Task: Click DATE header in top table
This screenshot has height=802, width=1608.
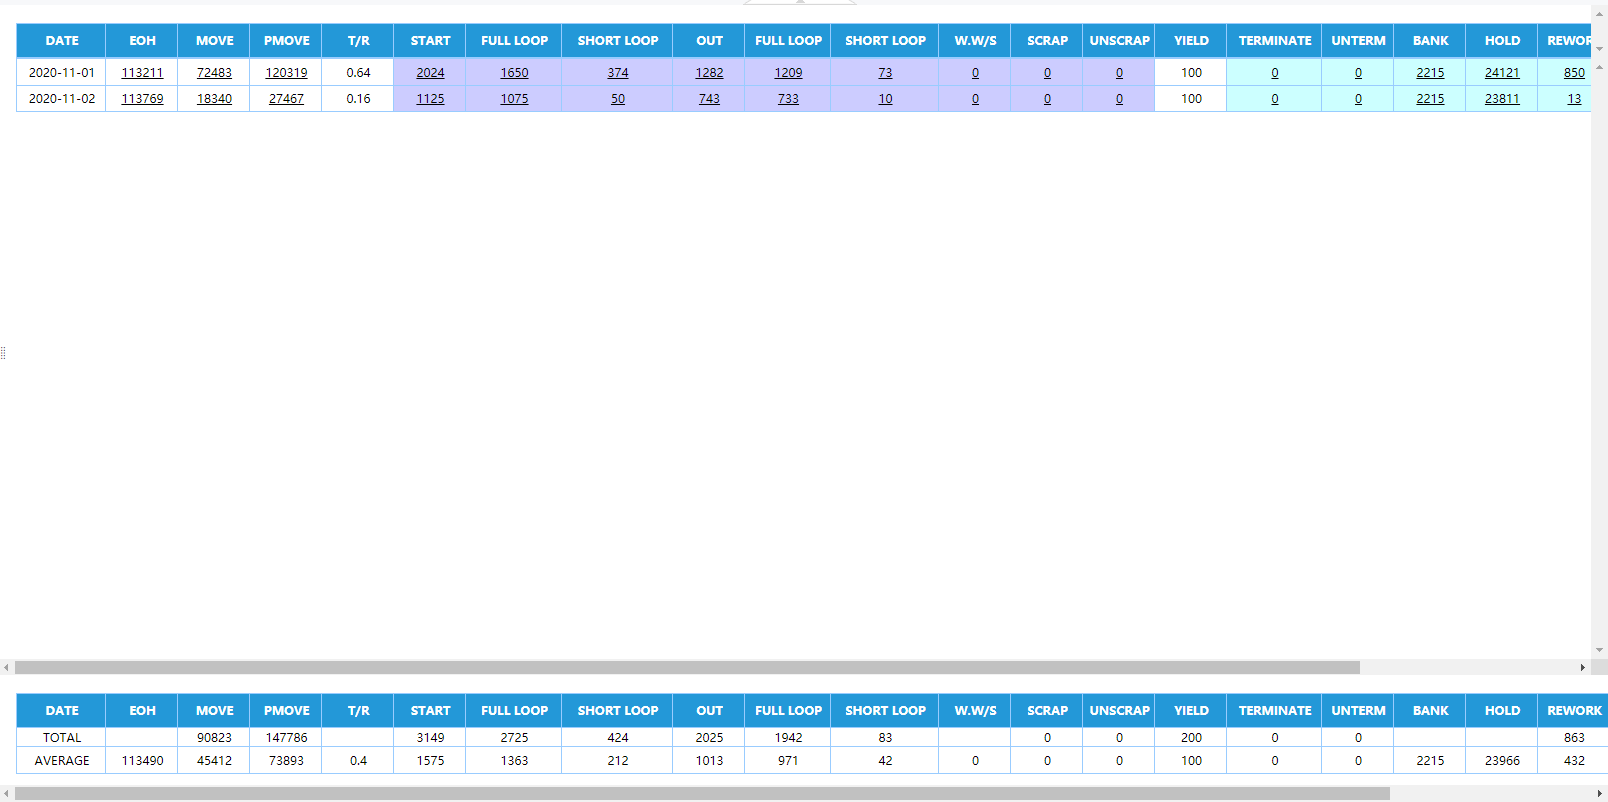Action: coord(62,41)
